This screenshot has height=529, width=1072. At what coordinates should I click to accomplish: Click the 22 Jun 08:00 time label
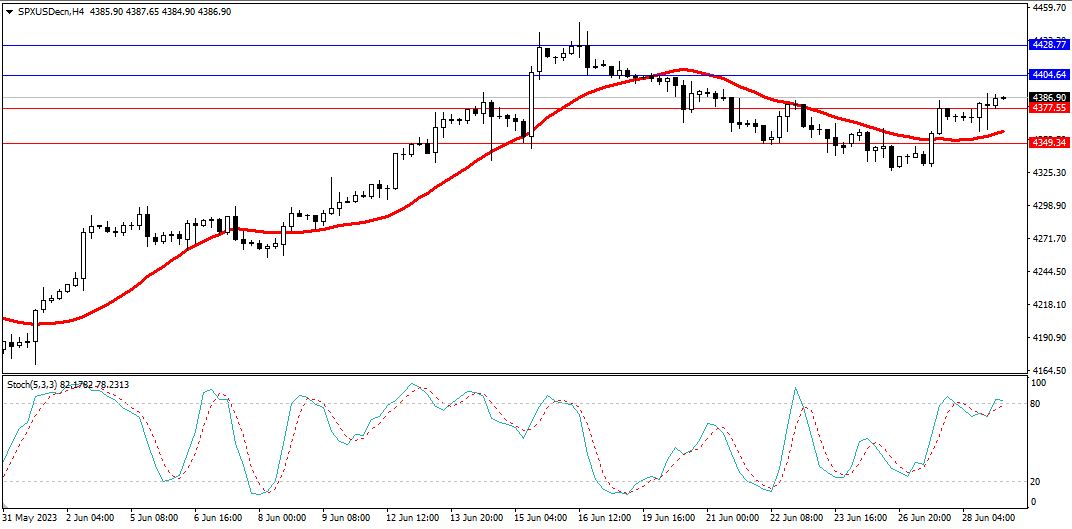[795, 518]
